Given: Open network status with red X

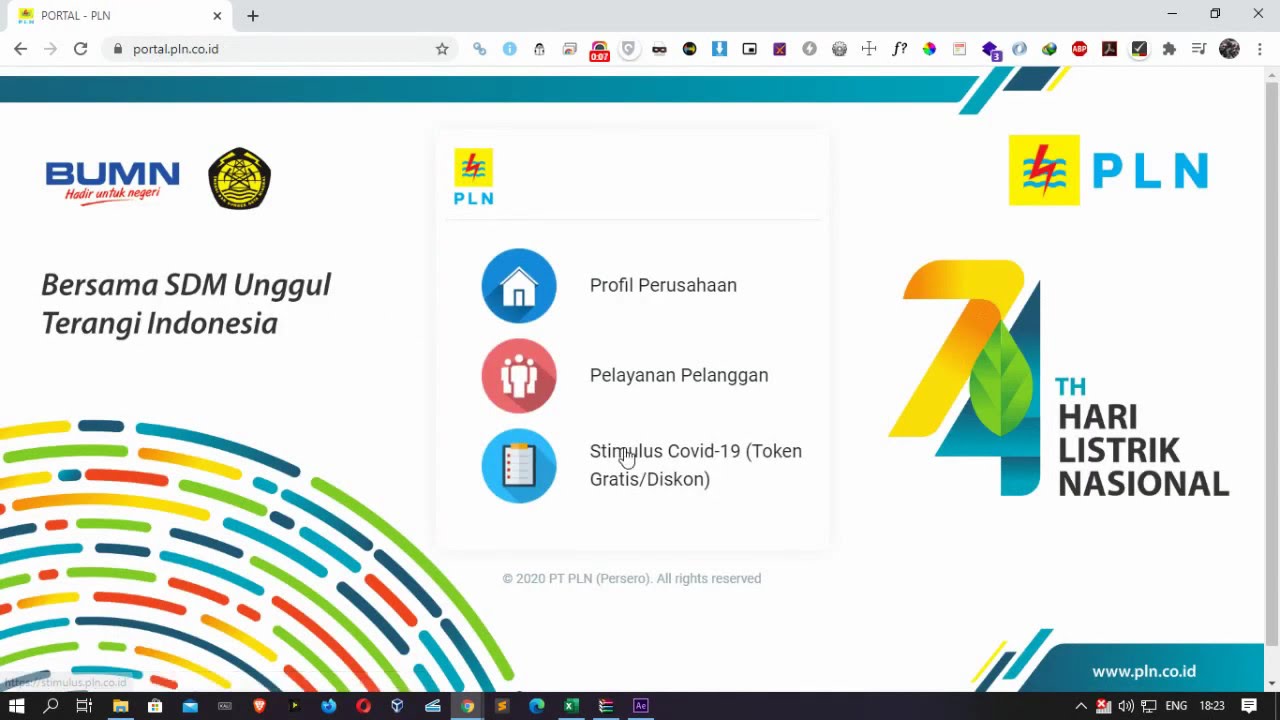Looking at the screenshot, I should [x=1104, y=706].
